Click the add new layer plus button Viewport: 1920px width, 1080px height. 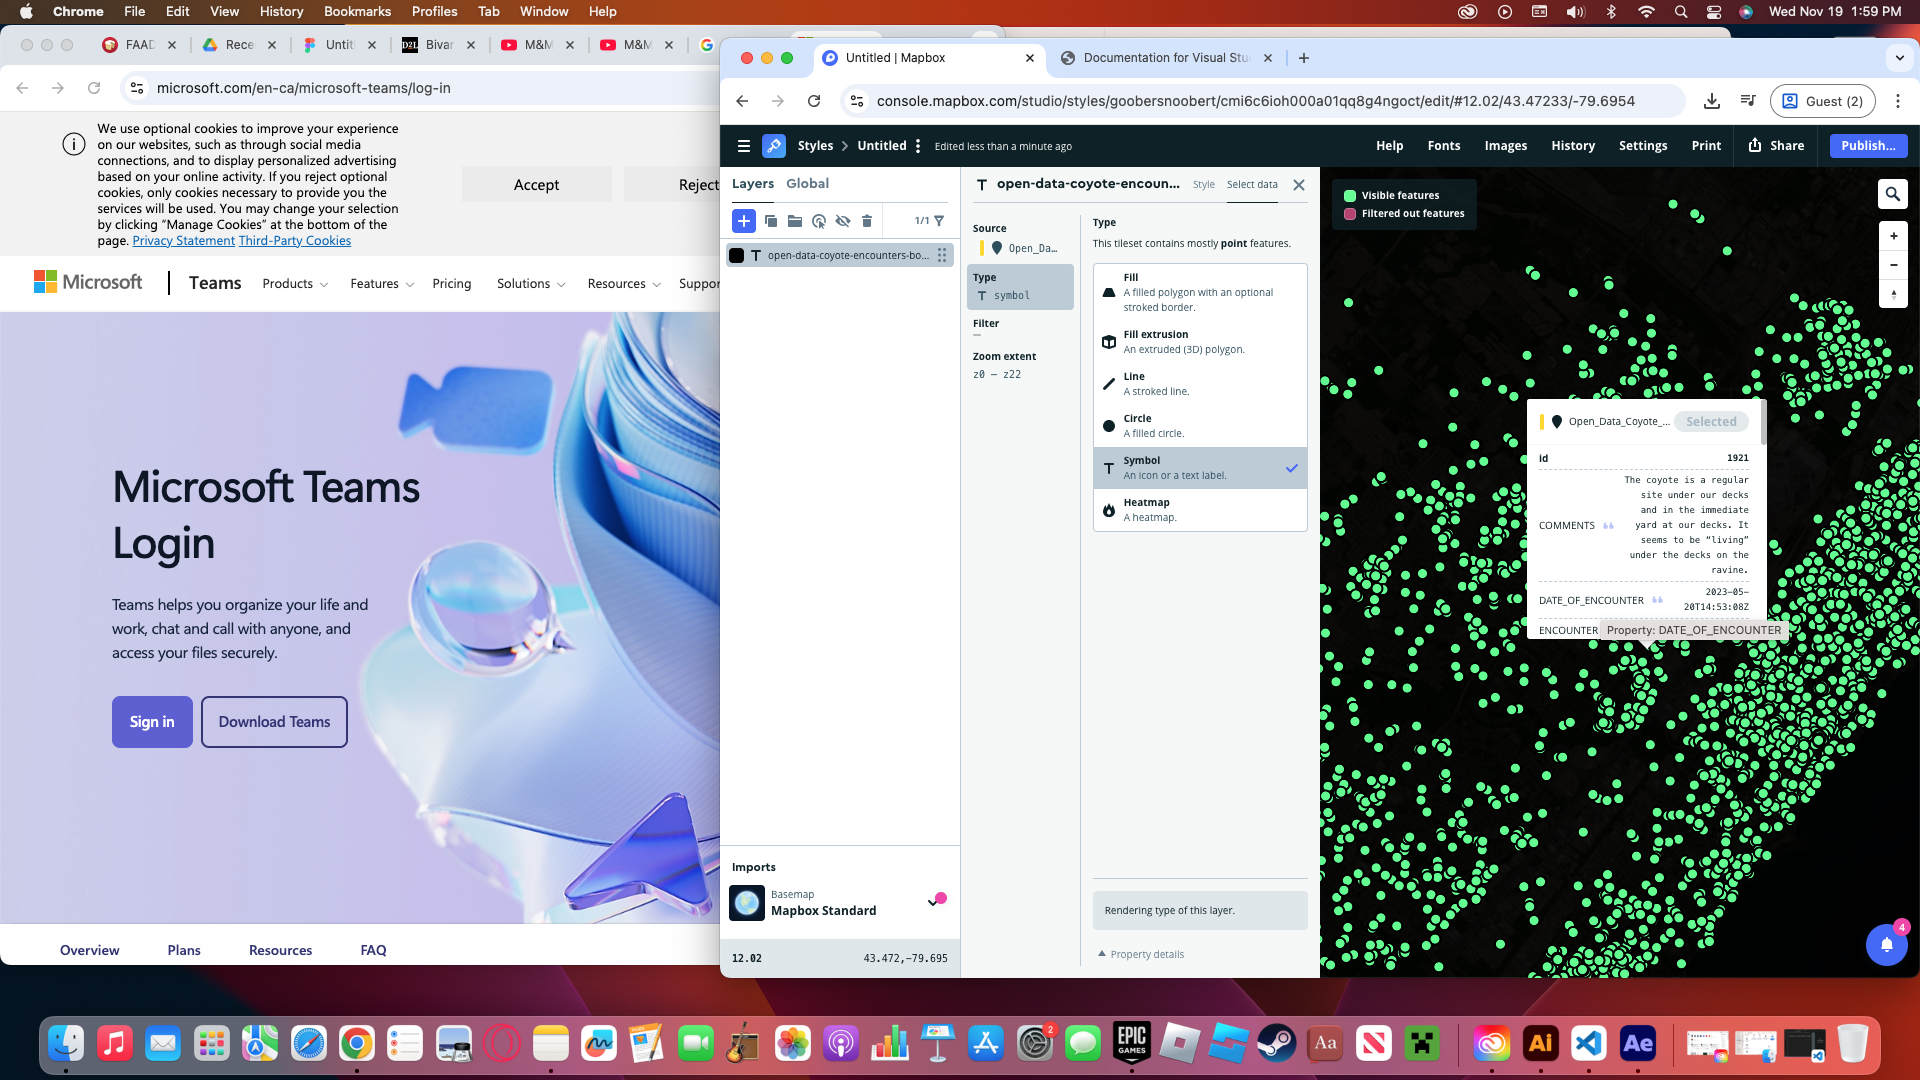[x=743, y=221]
